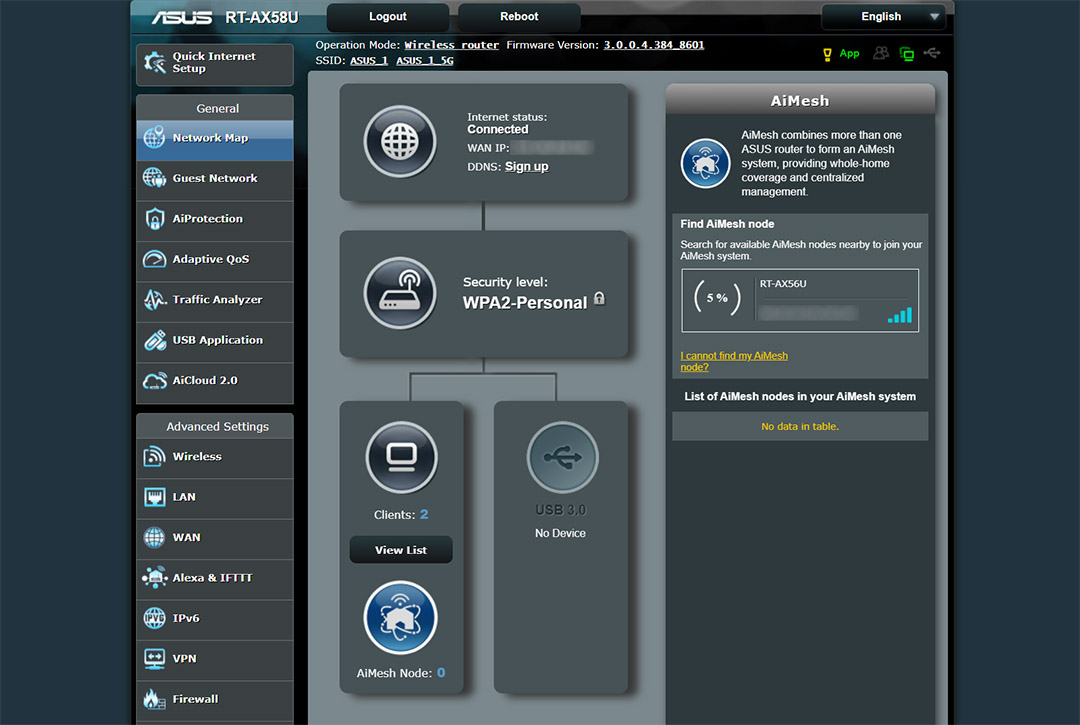Click the AiProtection shield icon

point(154,218)
